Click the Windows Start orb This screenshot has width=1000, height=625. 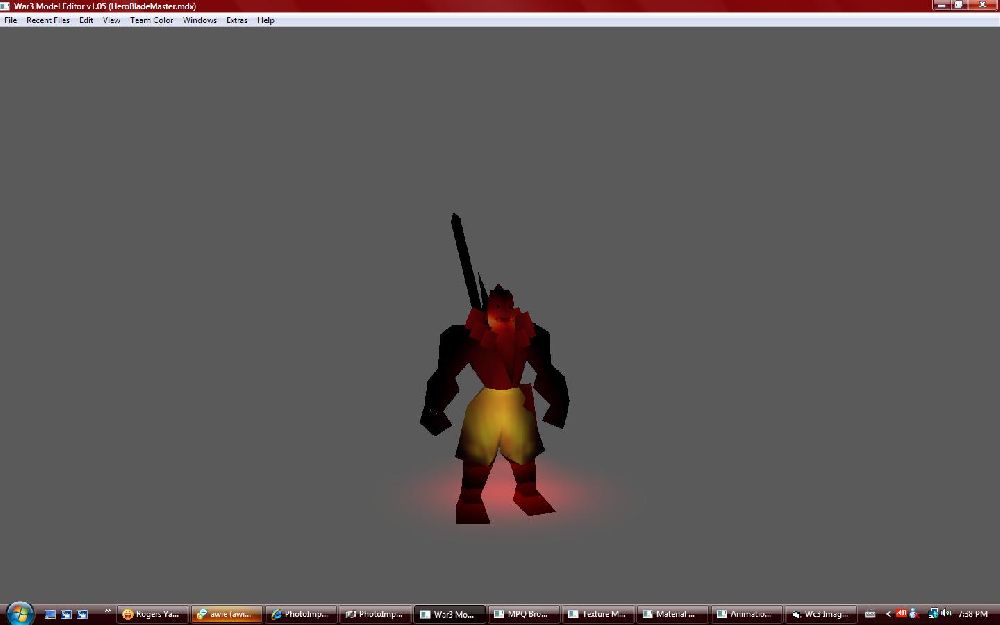point(19,614)
